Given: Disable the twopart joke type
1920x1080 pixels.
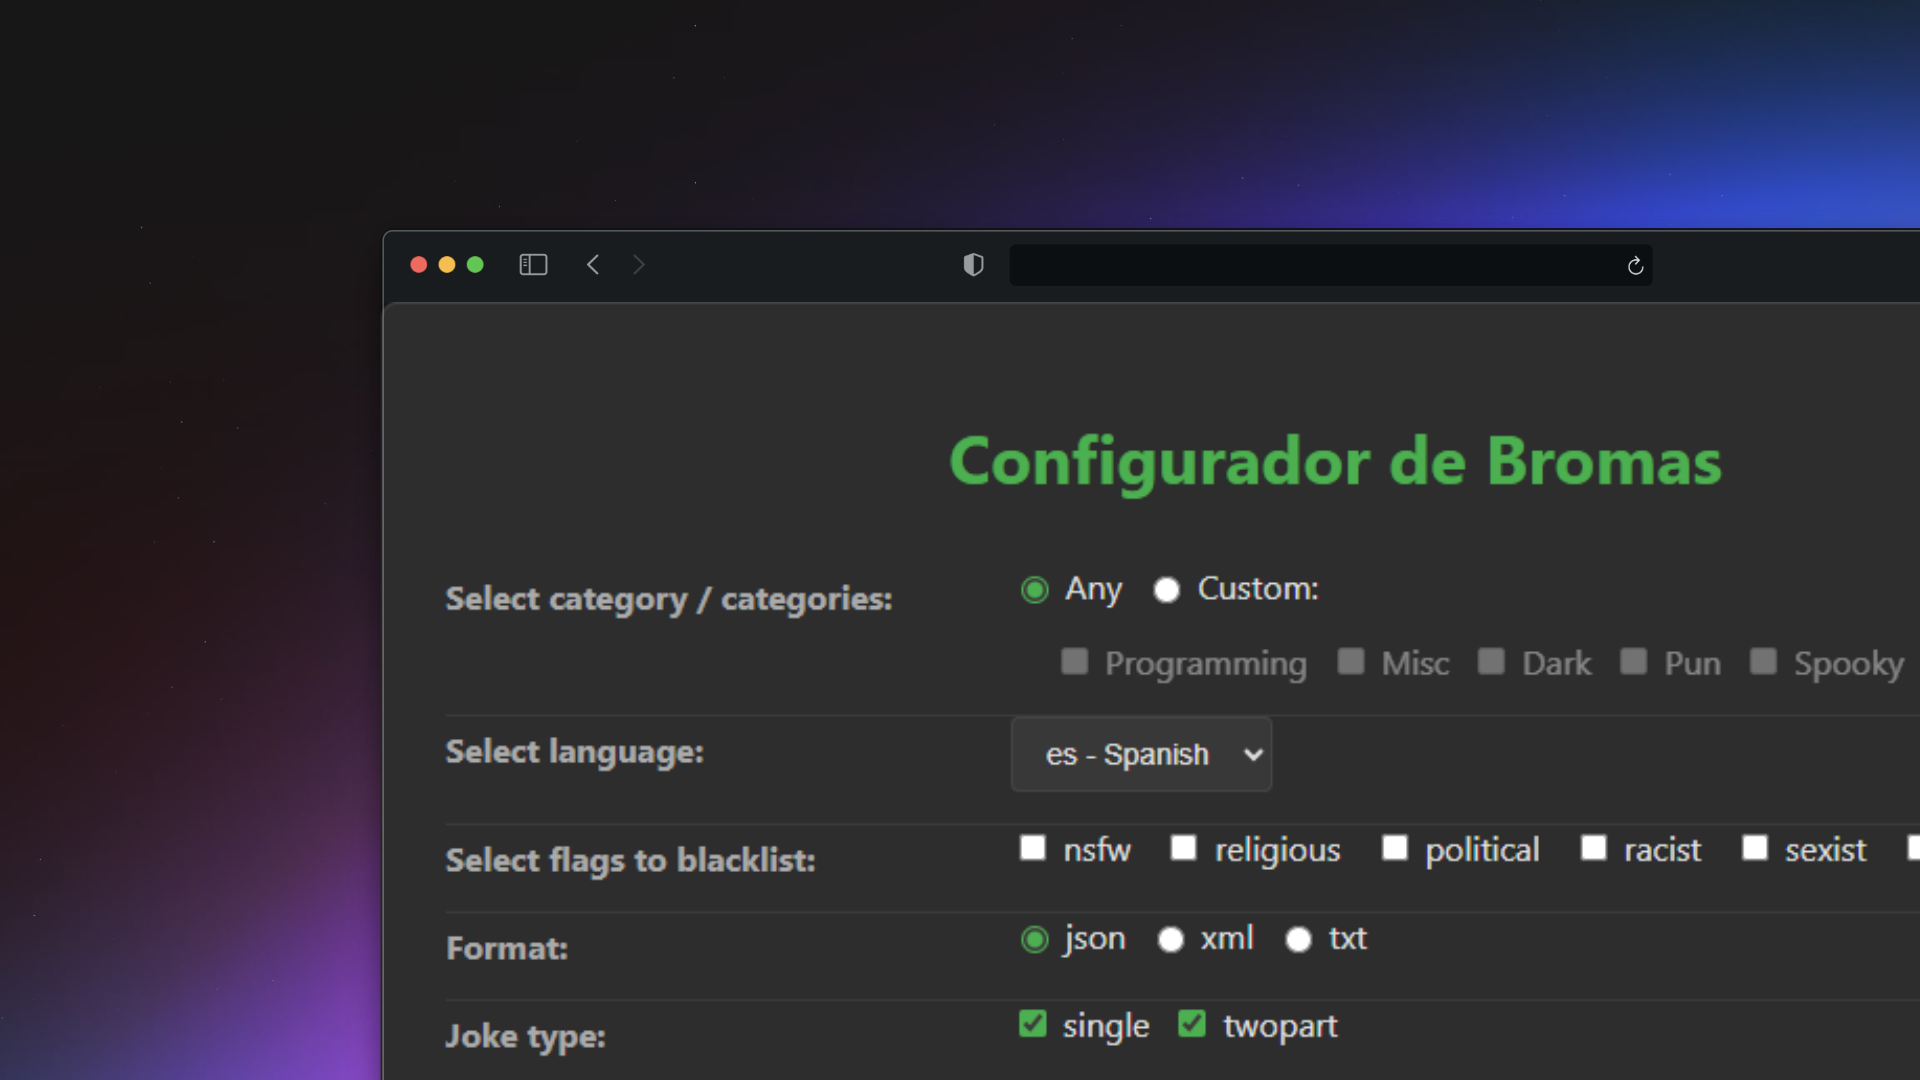Looking at the screenshot, I should click(x=1191, y=1024).
